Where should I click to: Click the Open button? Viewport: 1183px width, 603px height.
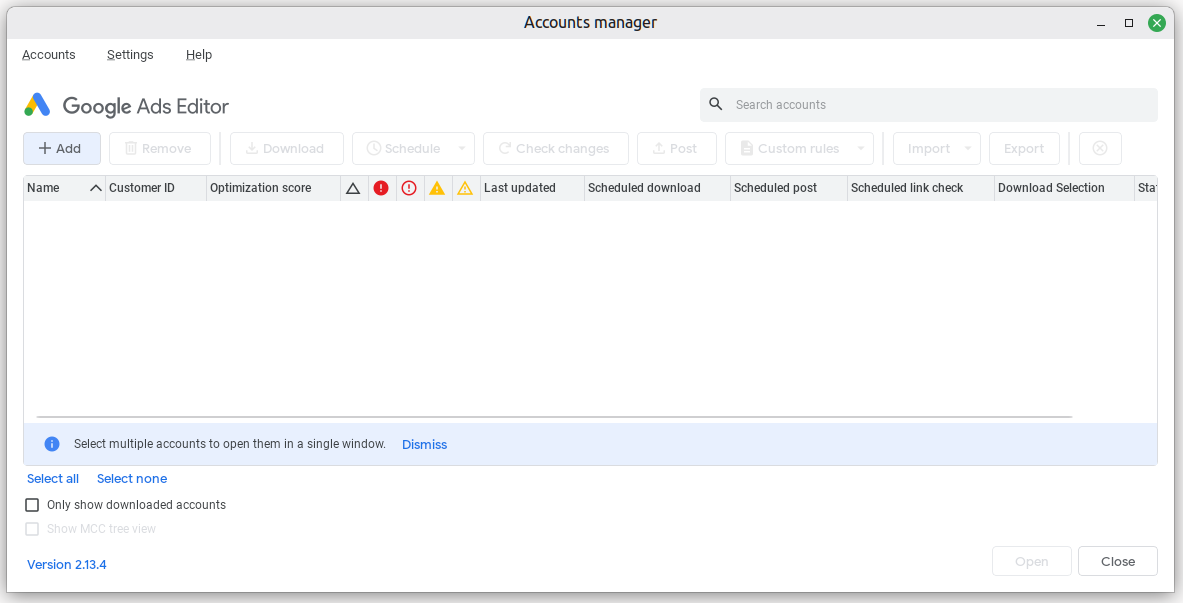(1031, 561)
